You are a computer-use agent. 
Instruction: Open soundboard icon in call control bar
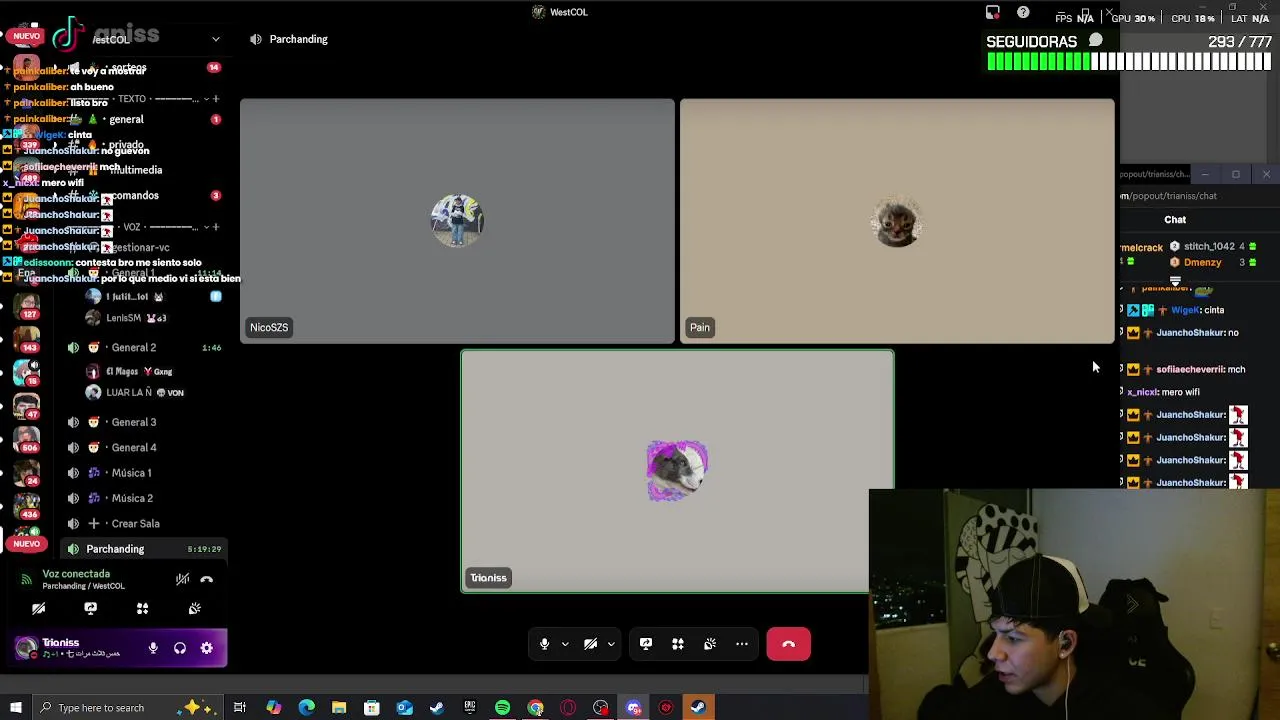(710, 644)
